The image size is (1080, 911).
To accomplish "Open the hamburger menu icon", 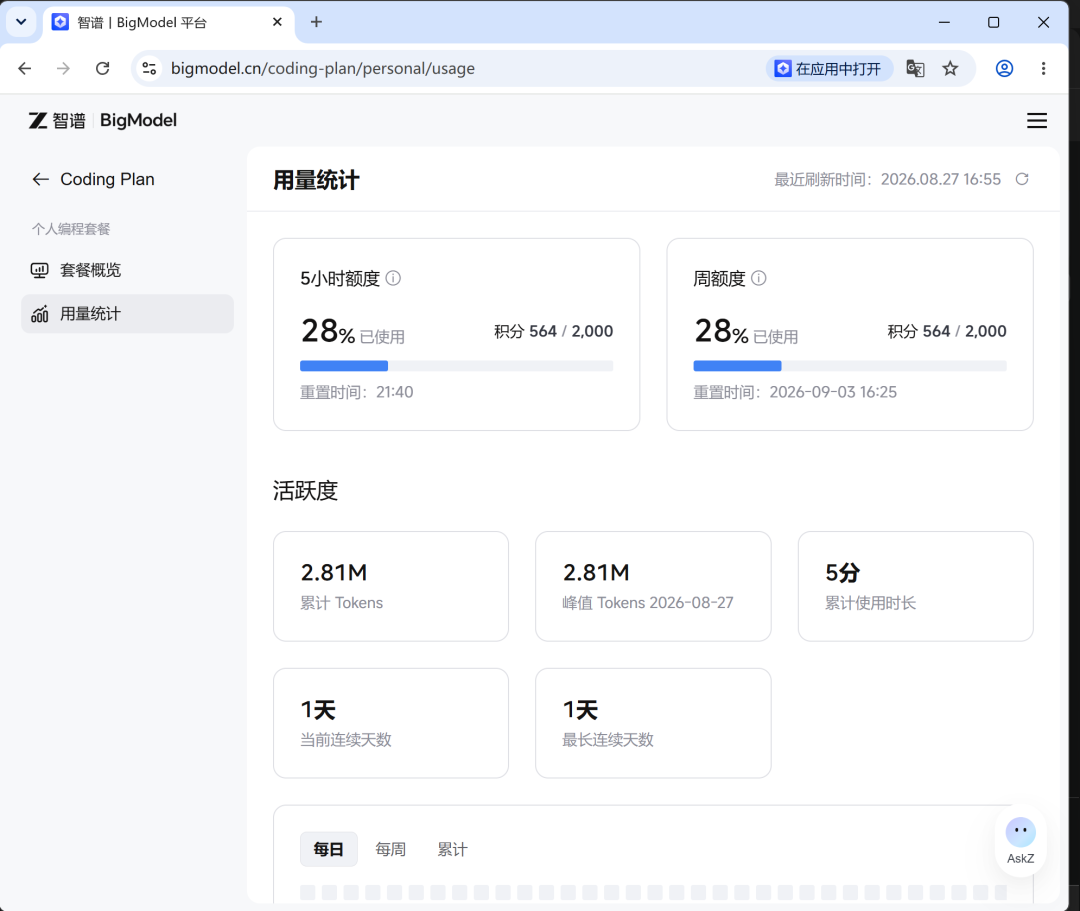I will (x=1037, y=121).
